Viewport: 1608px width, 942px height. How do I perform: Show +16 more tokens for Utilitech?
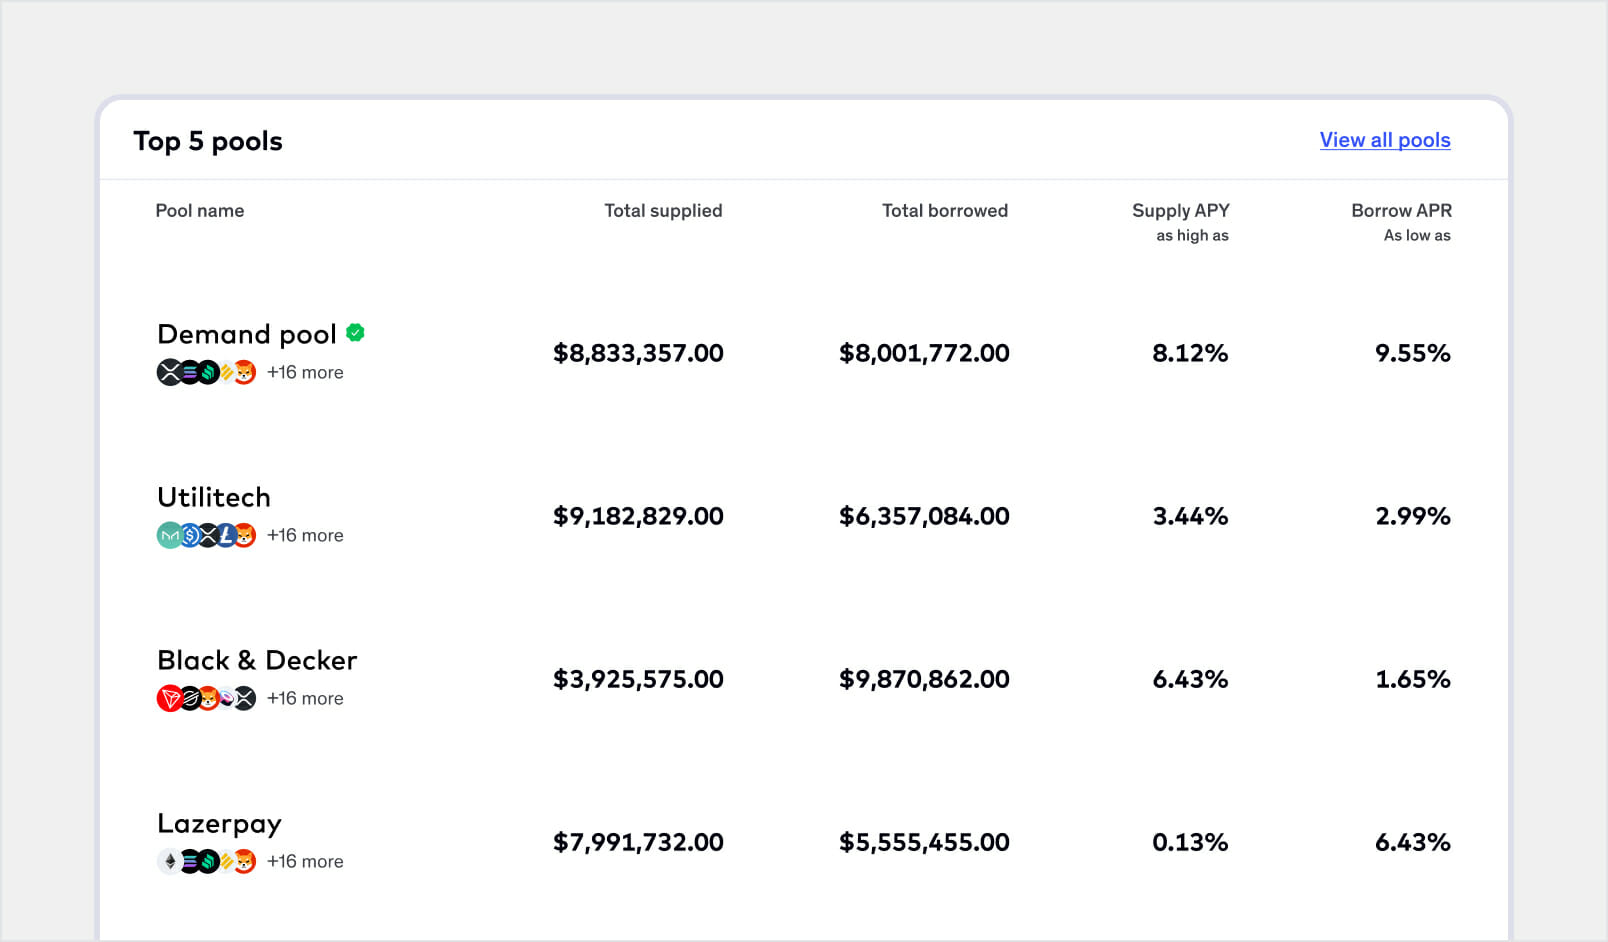click(x=305, y=535)
